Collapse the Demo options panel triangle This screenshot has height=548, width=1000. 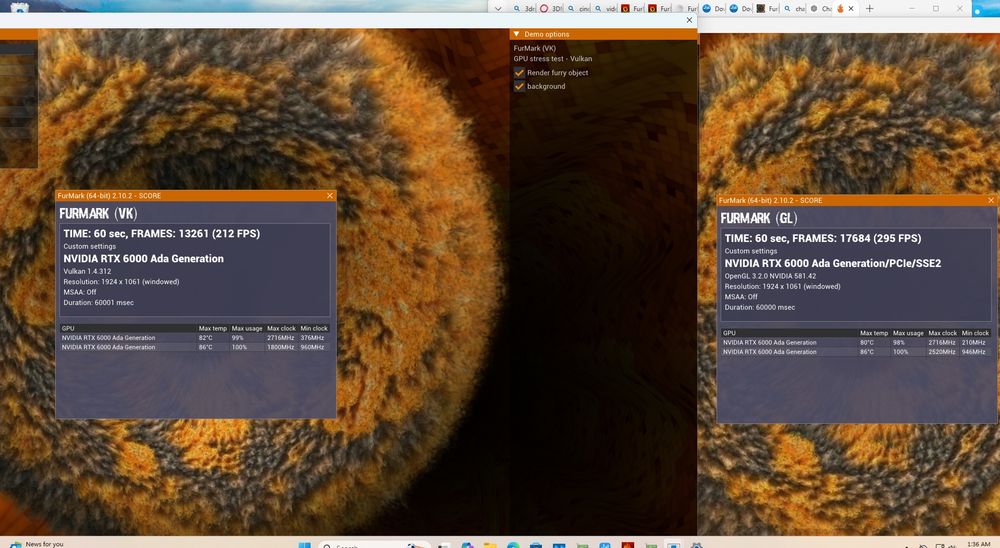(x=516, y=34)
